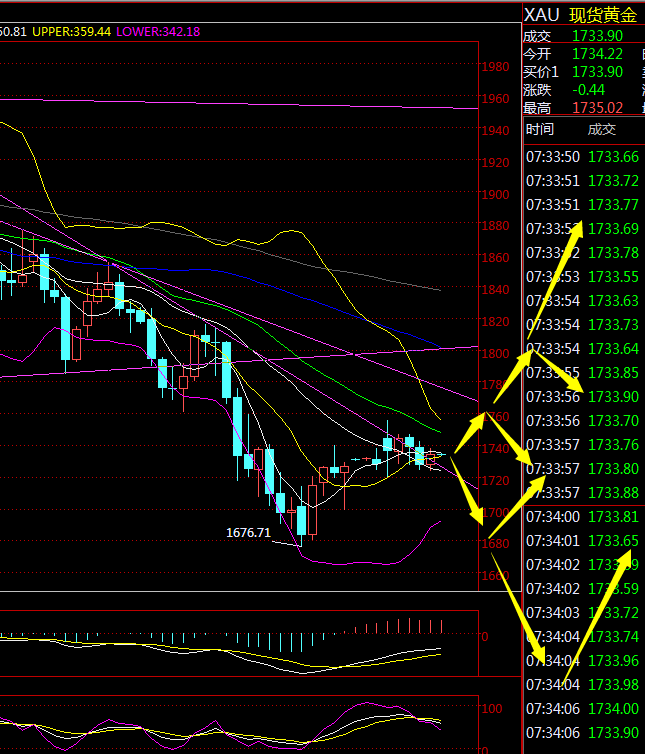Viewport: 645px width, 754px height.
Task: Click the 今开 opening price value 1734.22
Action: click(x=598, y=54)
